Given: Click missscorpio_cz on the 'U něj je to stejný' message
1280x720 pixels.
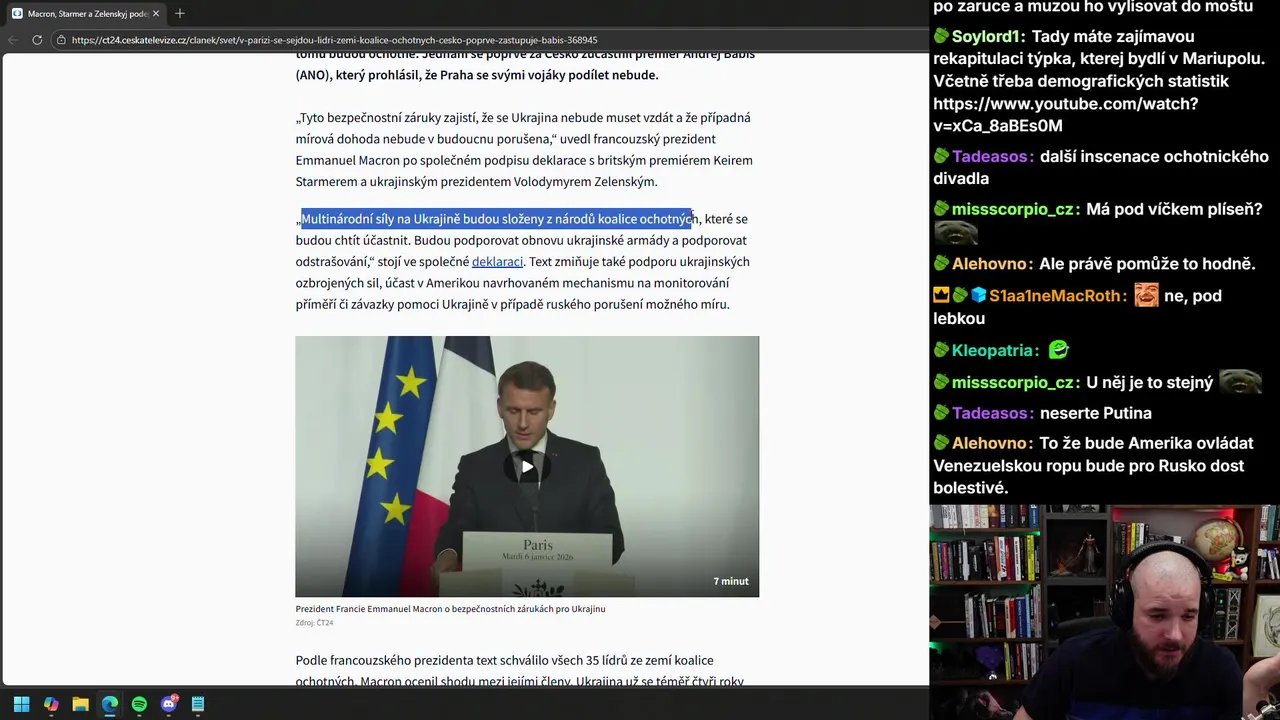Looking at the screenshot, I should [1013, 383].
